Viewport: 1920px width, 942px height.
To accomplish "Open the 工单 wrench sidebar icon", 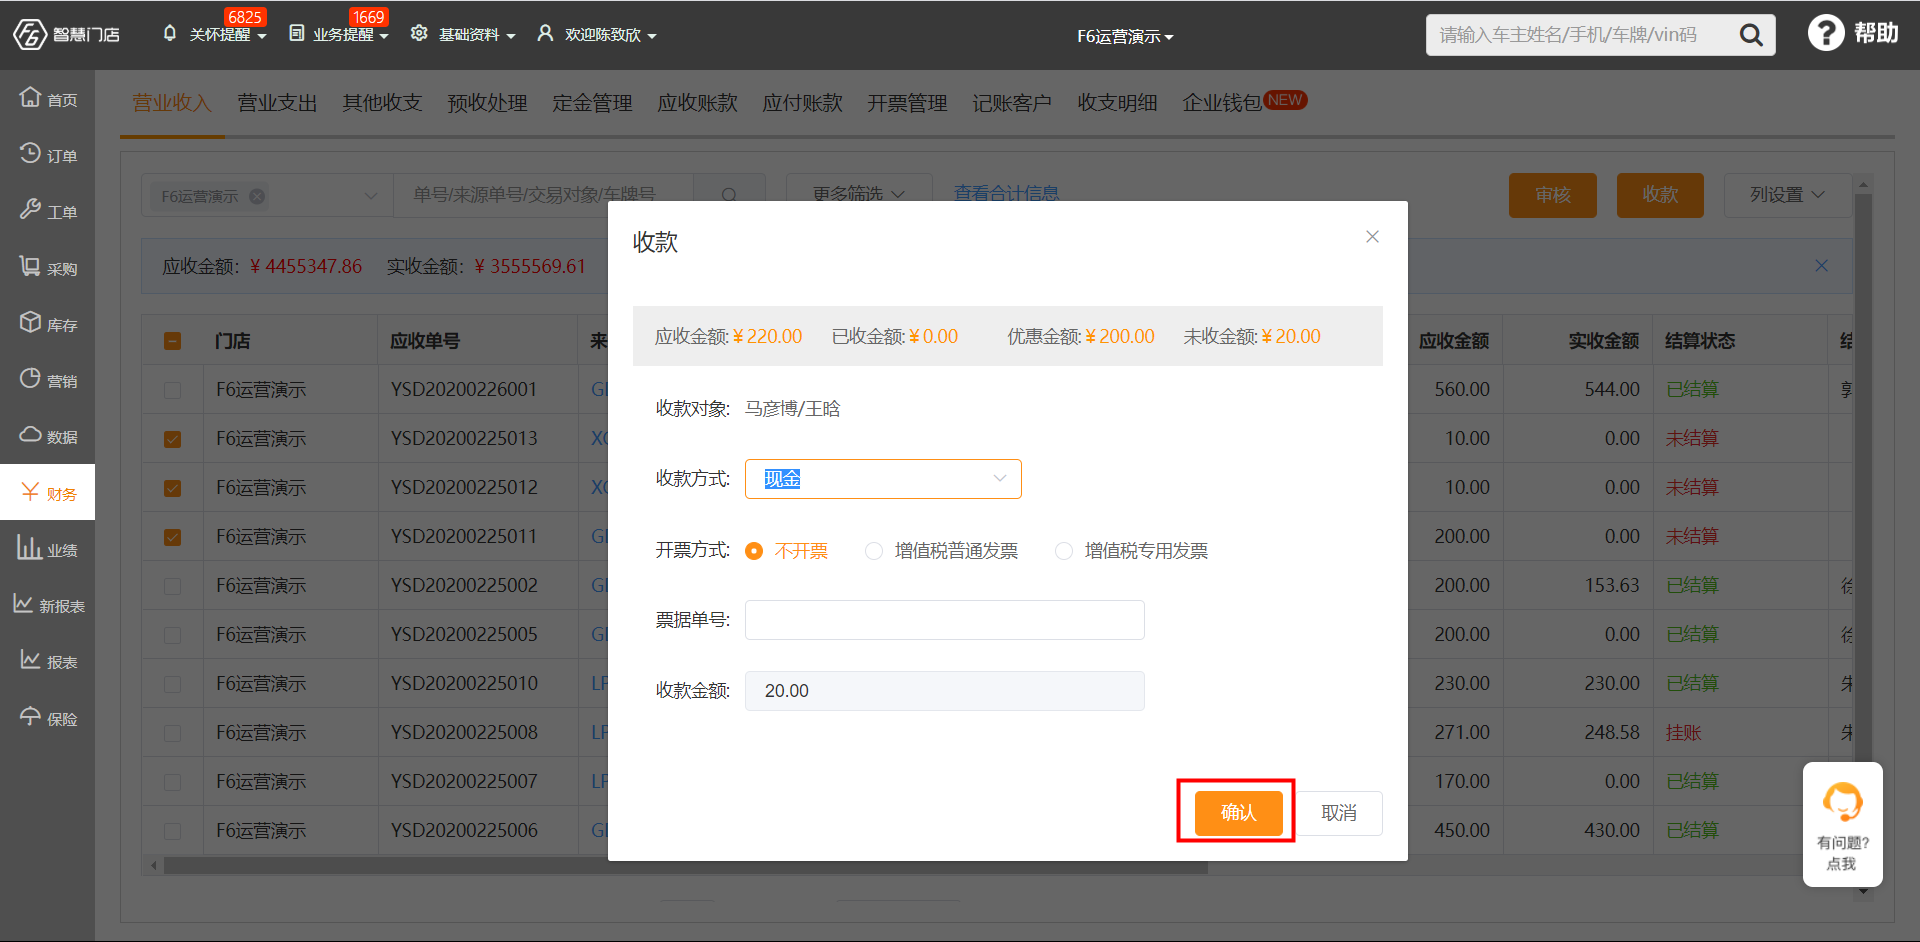I will tap(30, 209).
